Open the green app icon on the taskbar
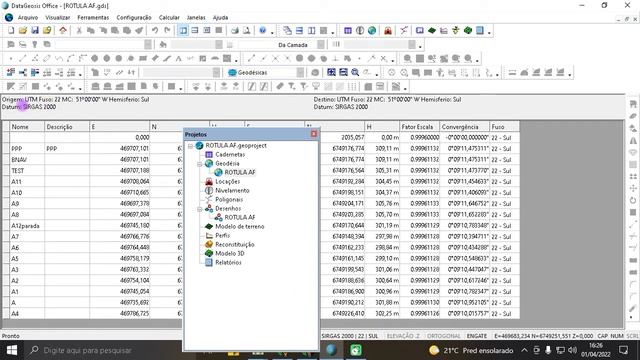The height and width of the screenshot is (360, 640). coord(356,350)
